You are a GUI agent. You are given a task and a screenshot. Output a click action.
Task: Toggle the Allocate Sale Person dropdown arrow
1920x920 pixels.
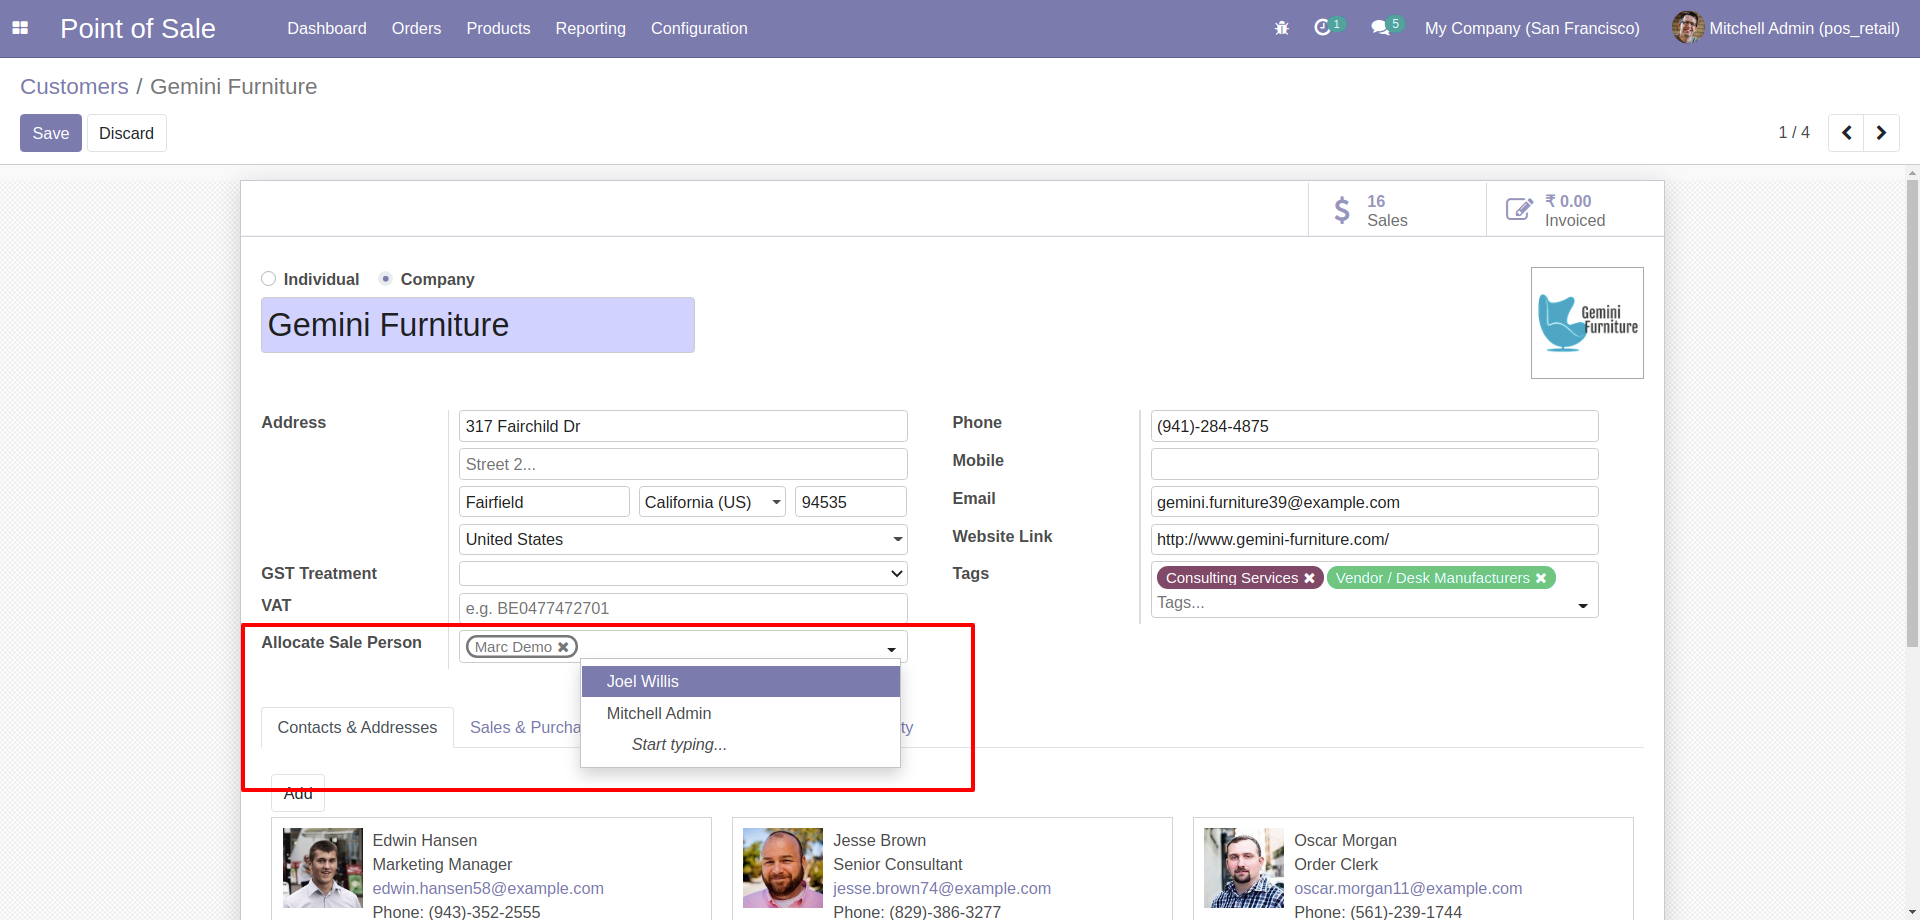891,650
